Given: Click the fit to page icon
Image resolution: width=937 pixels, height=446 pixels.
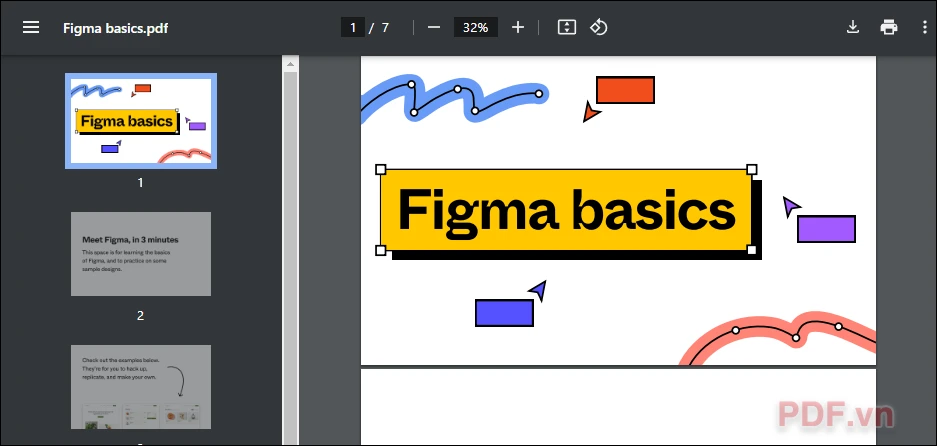Looking at the screenshot, I should [x=567, y=28].
